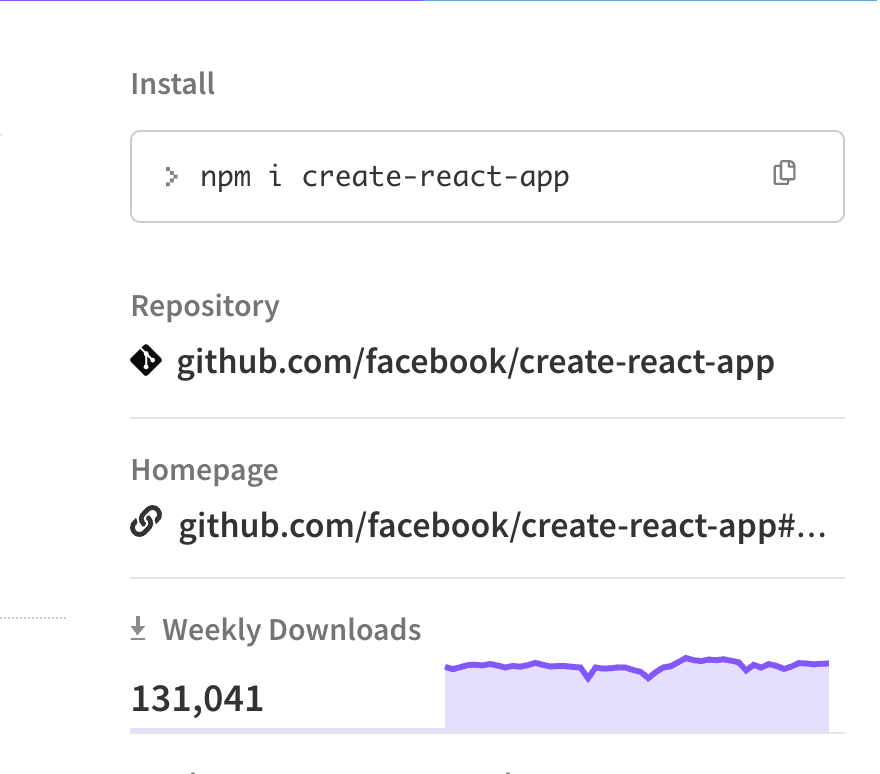Screen dimensions: 880x774
Task: Click the "Homepage" section heading
Action: click(204, 469)
